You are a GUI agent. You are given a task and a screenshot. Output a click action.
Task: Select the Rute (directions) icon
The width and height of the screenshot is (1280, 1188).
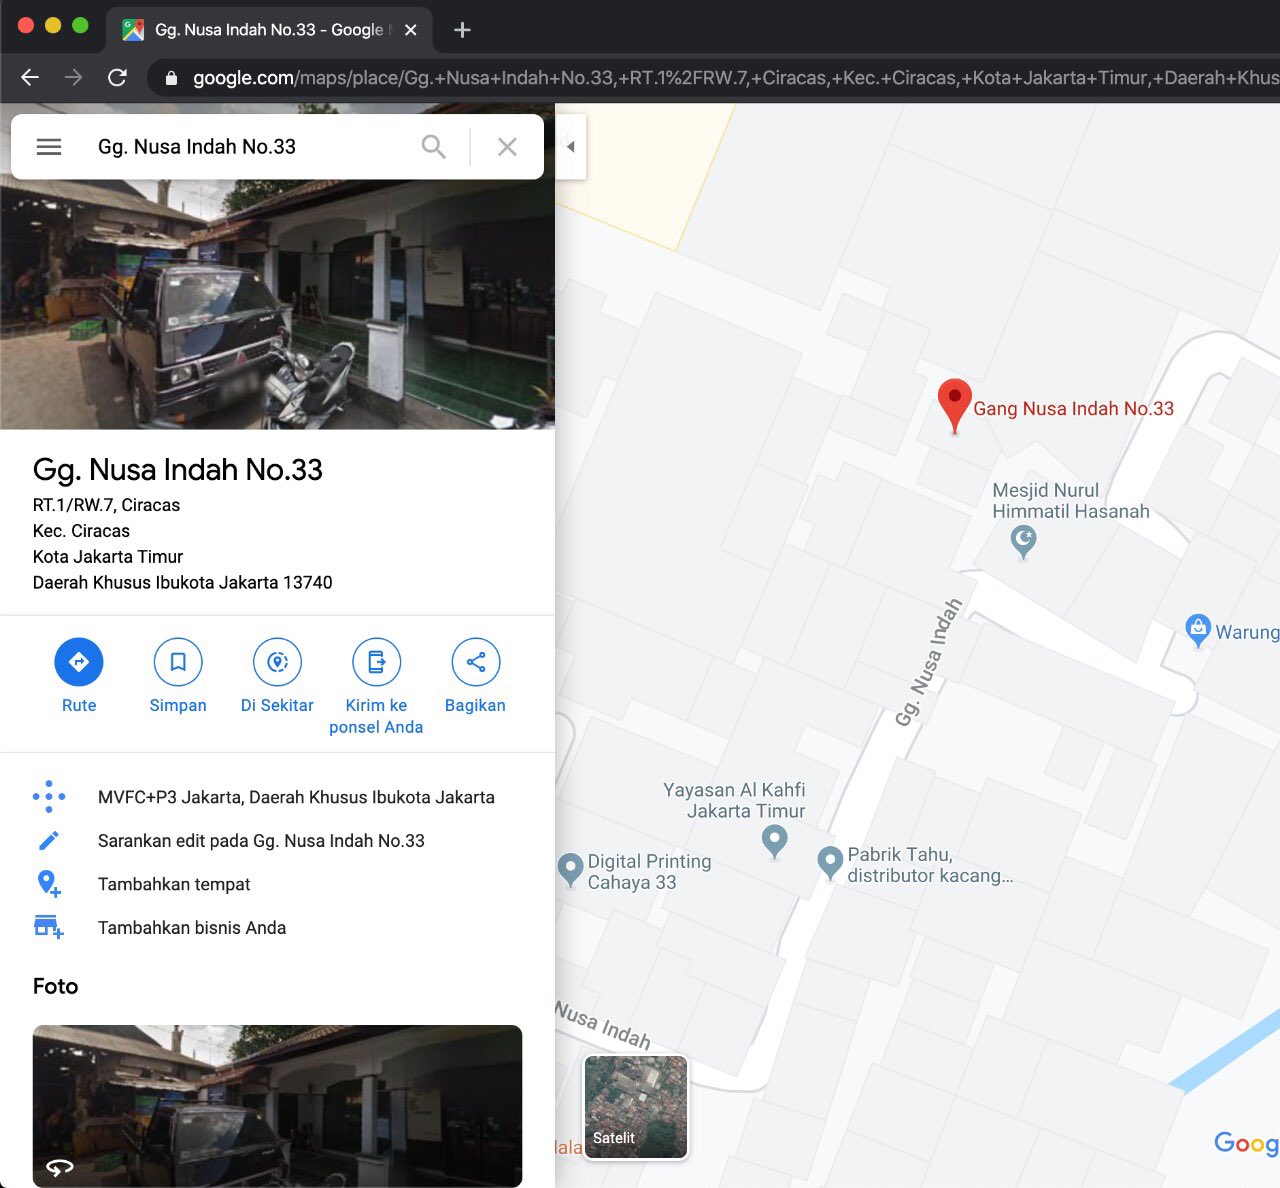pos(79,662)
